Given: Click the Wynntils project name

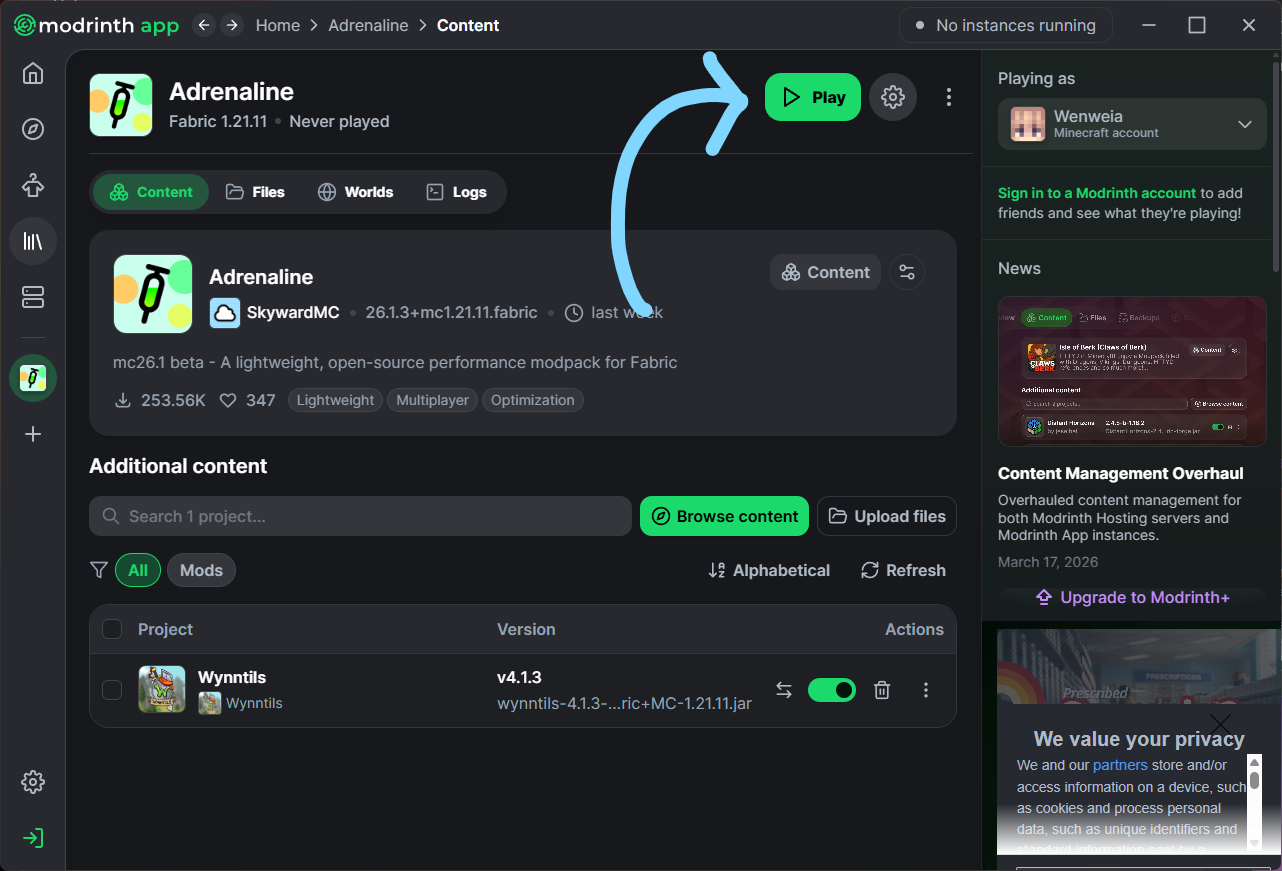Looking at the screenshot, I should click(x=232, y=677).
